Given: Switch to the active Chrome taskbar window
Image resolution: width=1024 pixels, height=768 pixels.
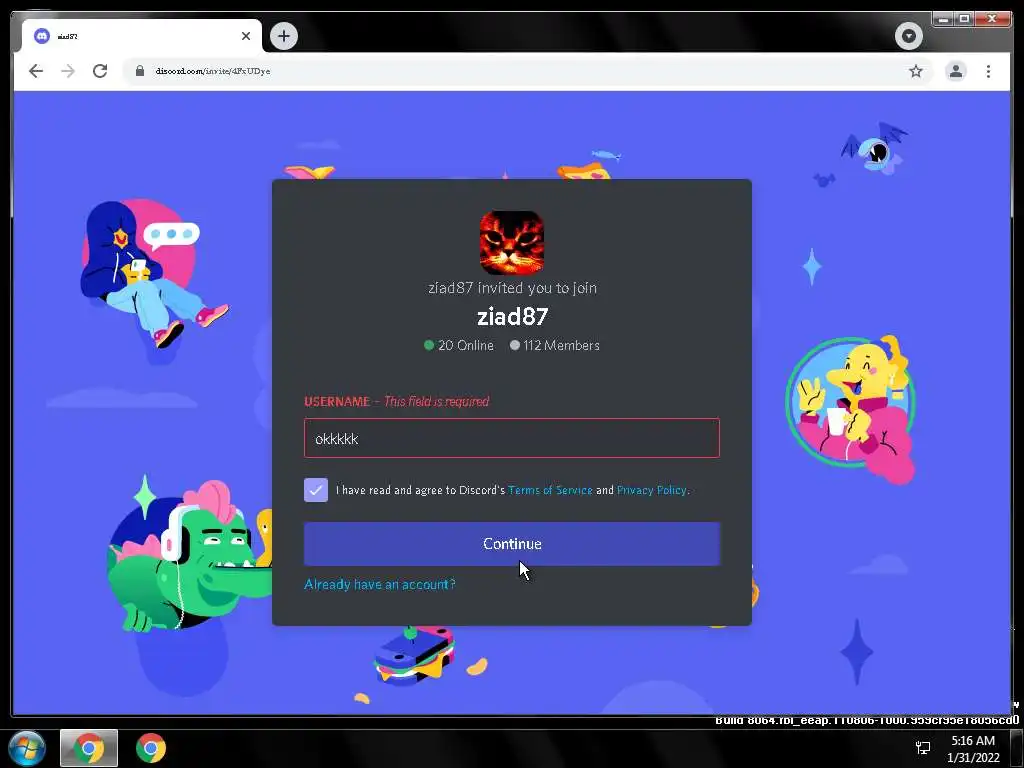Looking at the screenshot, I should 89,748.
